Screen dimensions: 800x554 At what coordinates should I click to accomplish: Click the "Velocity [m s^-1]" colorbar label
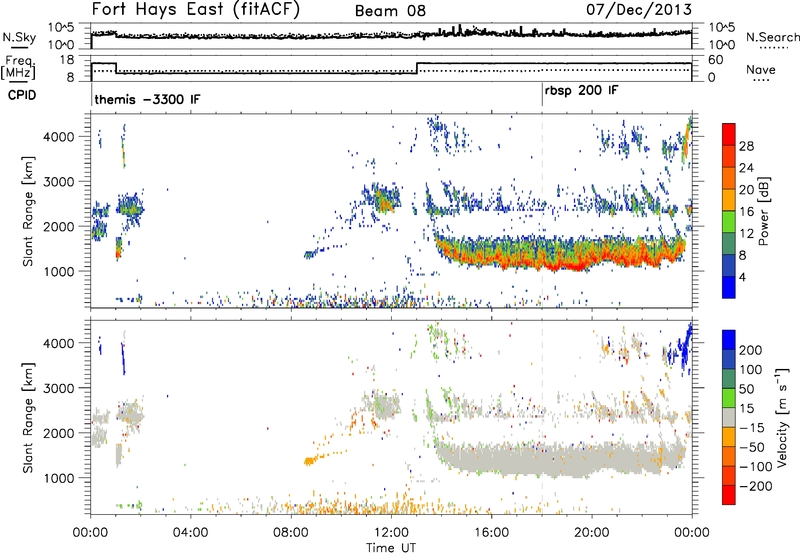point(782,417)
